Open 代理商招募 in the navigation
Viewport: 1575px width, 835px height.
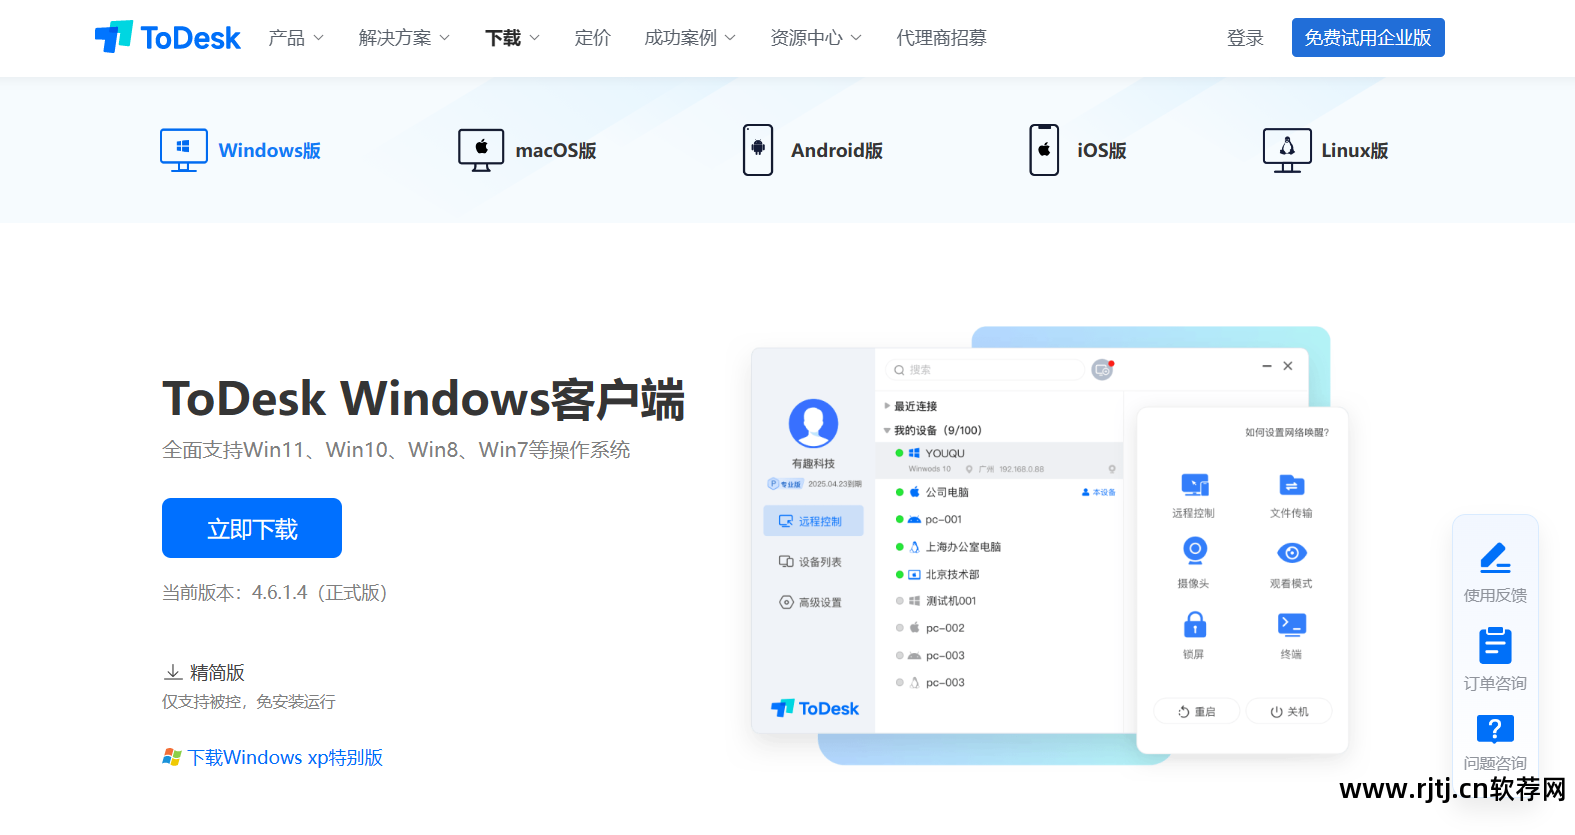click(941, 38)
